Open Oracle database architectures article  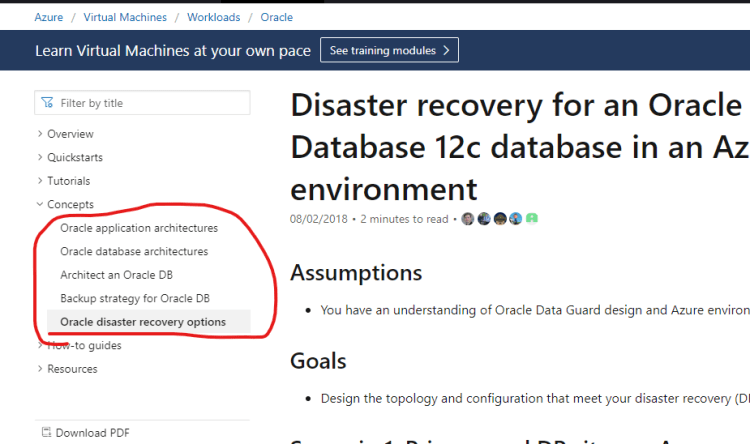(x=134, y=252)
